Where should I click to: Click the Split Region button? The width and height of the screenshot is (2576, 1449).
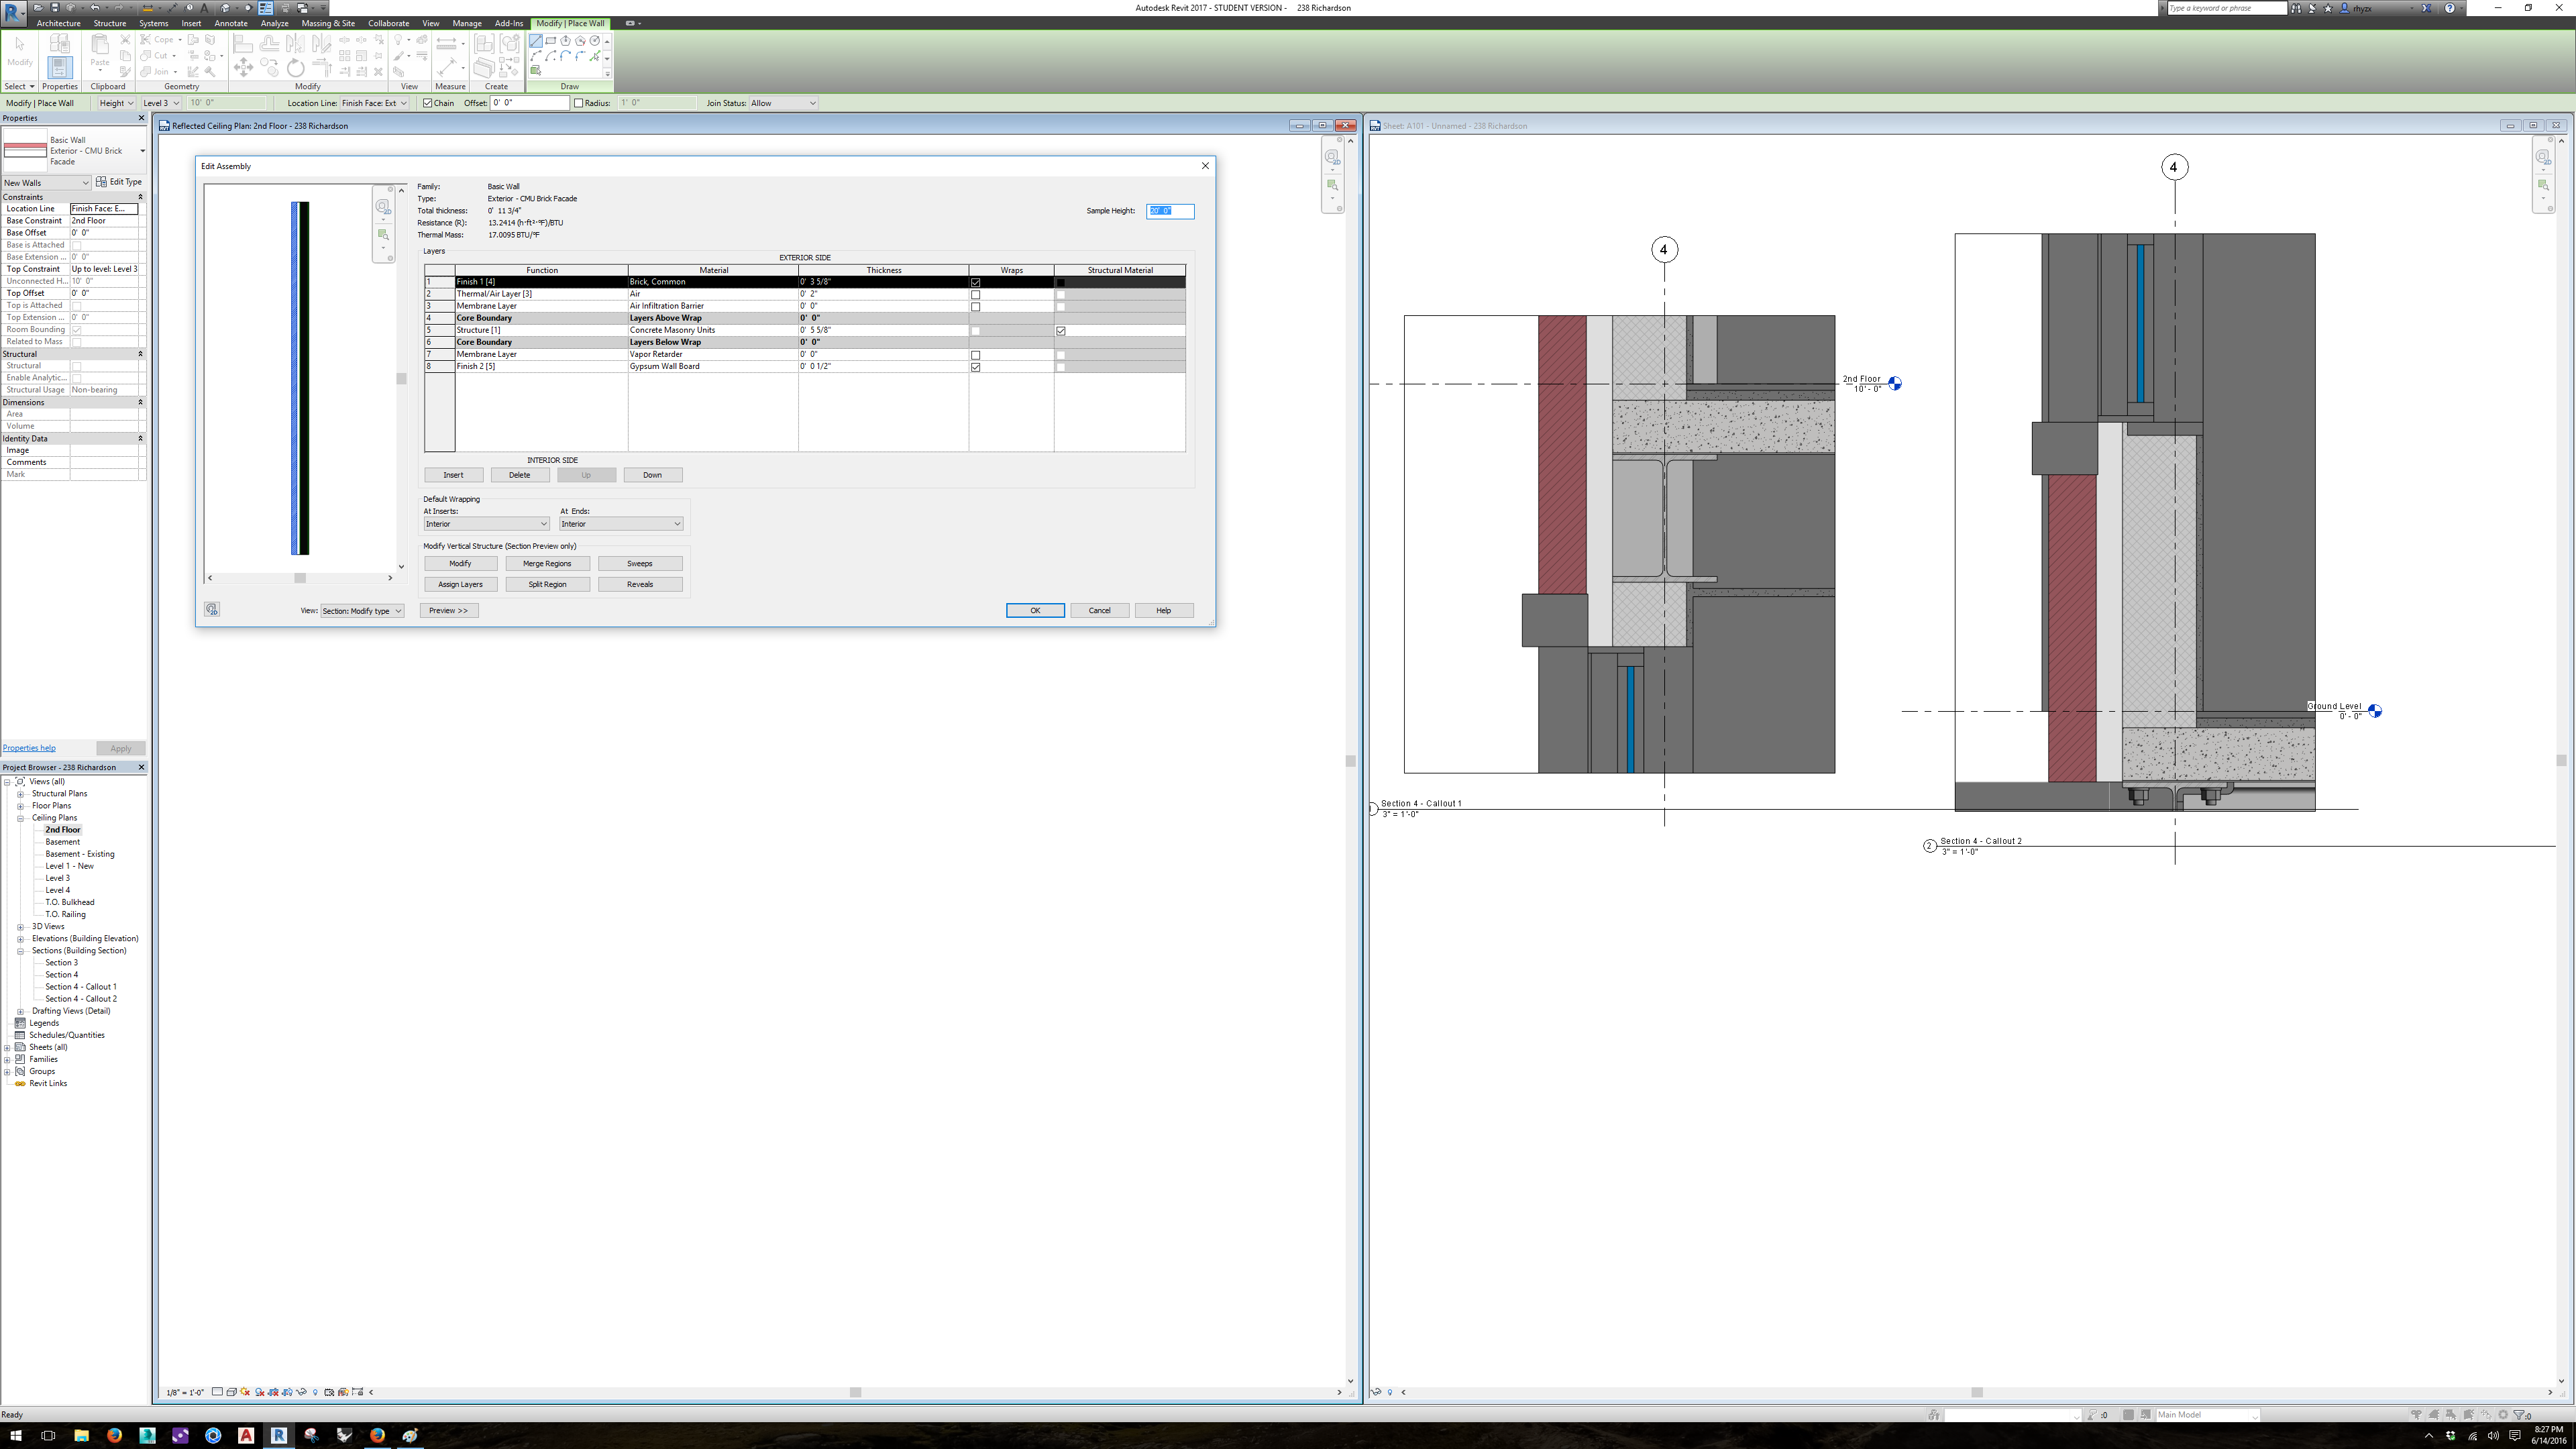click(x=547, y=584)
